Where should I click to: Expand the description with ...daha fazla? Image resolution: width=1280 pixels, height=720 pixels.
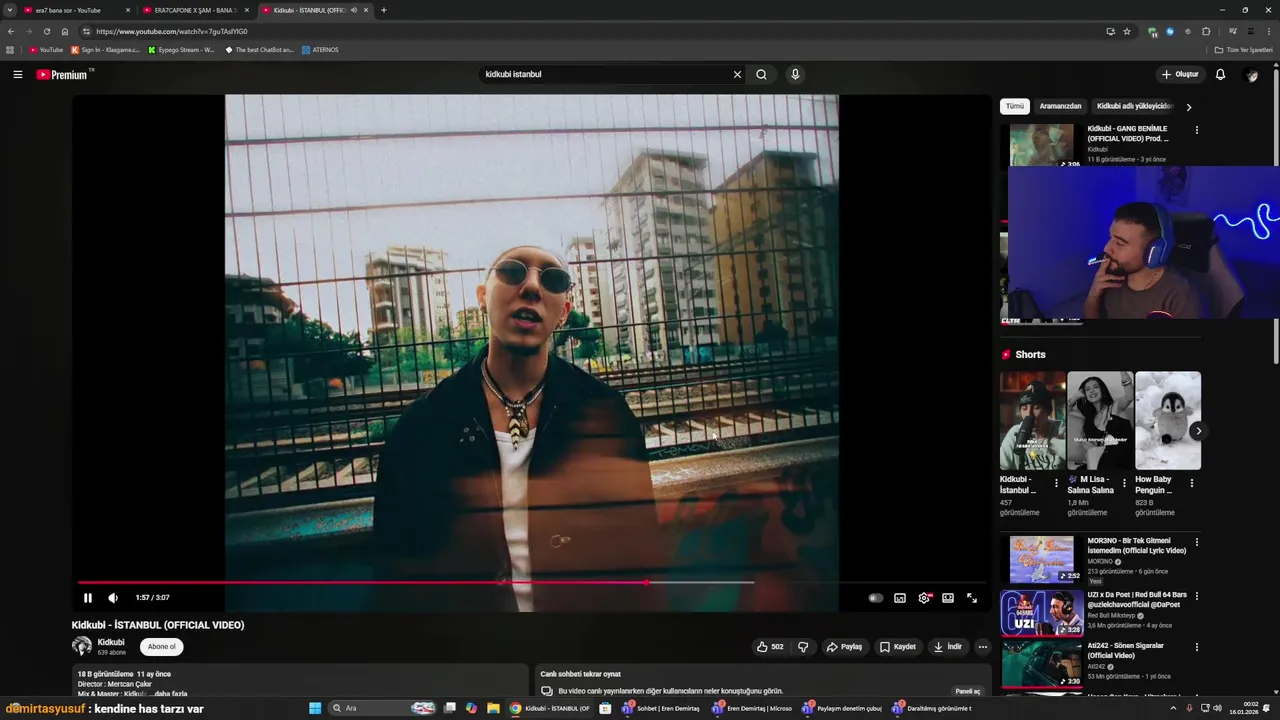pyautogui.click(x=169, y=694)
